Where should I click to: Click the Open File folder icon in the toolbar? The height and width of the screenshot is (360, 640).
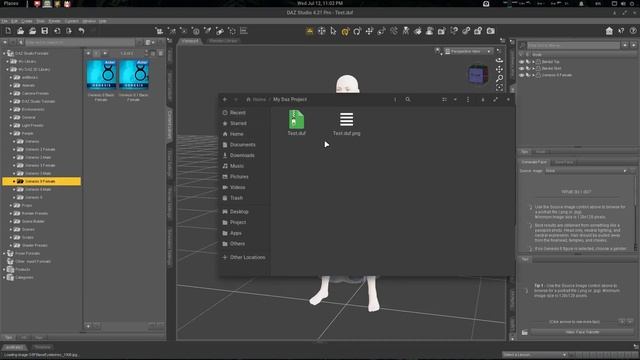click(20, 31)
